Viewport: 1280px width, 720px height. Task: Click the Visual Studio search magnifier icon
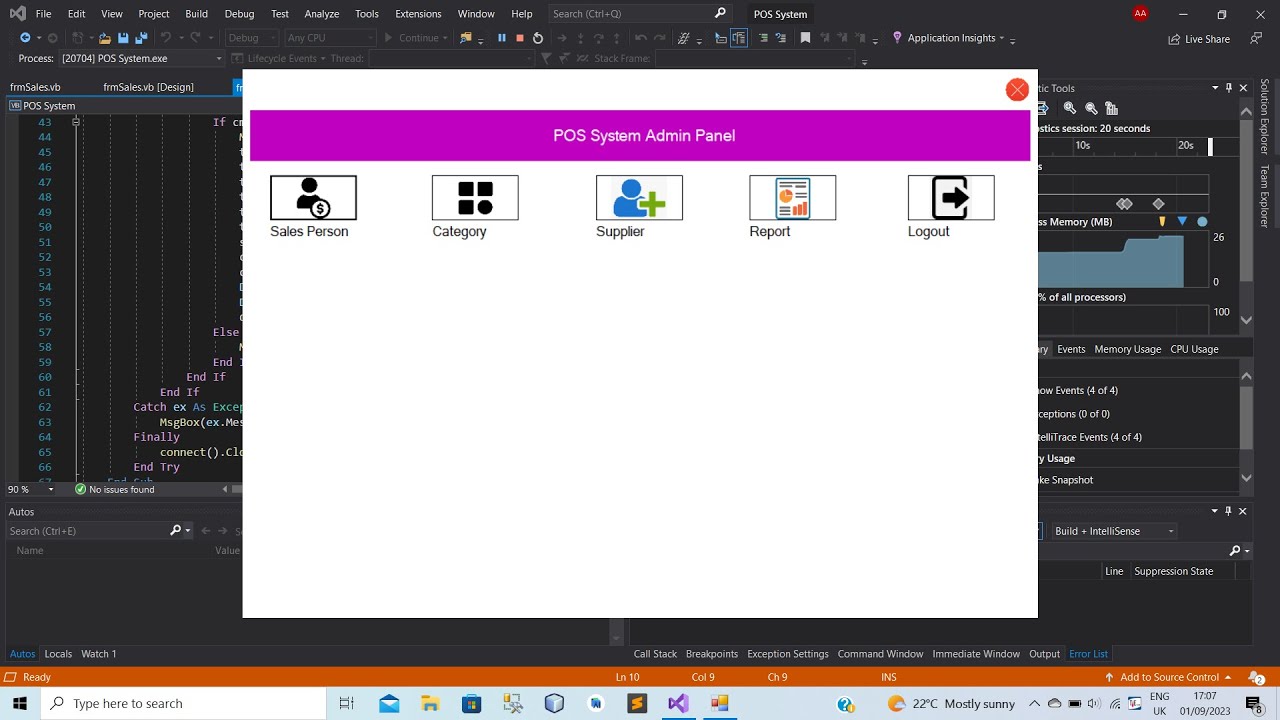click(720, 14)
